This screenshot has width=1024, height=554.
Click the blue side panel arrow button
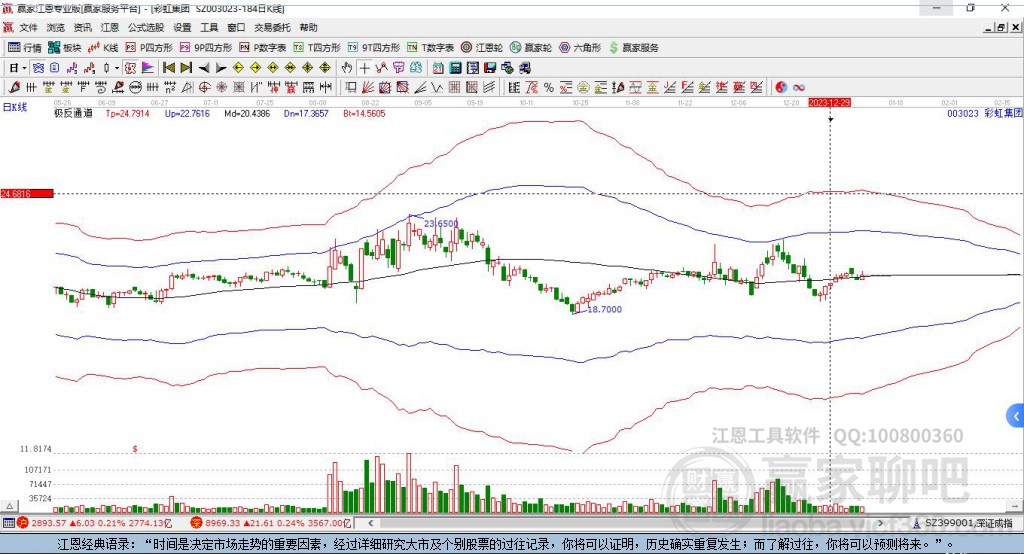click(x=1016, y=416)
